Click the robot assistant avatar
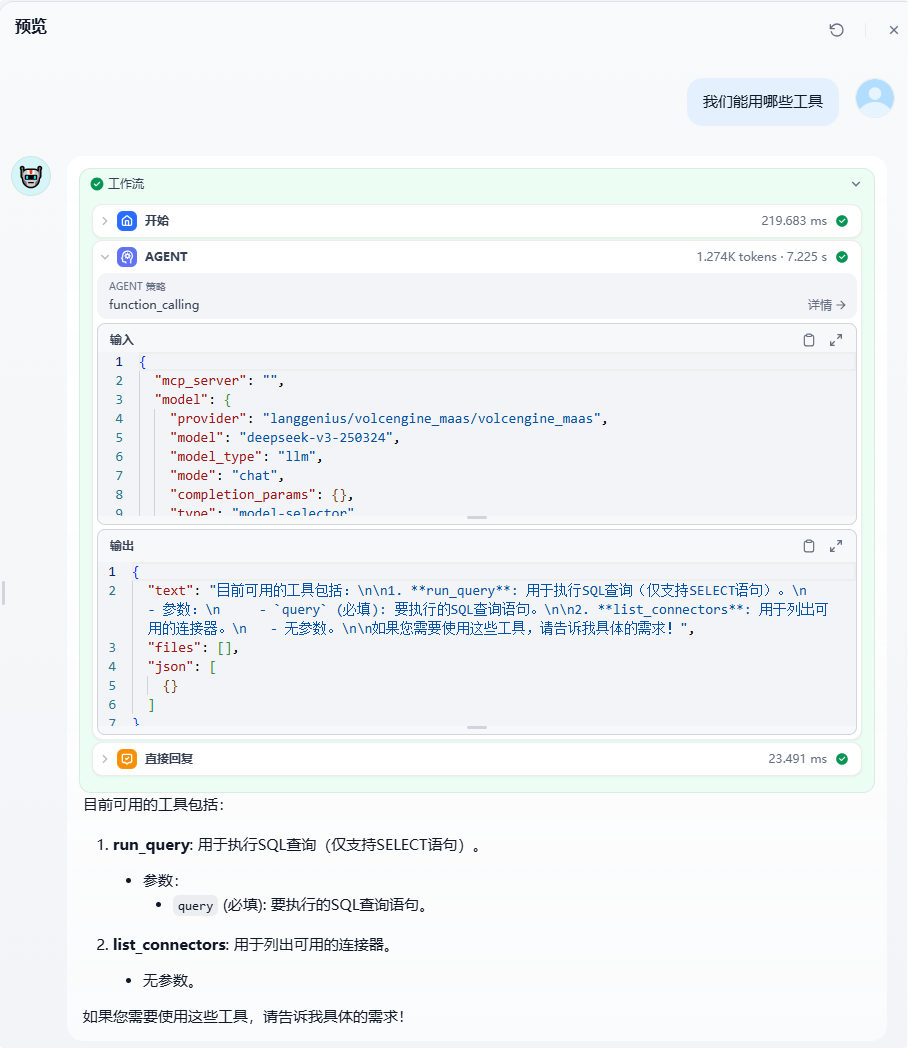The width and height of the screenshot is (908, 1048). click(x=31, y=176)
